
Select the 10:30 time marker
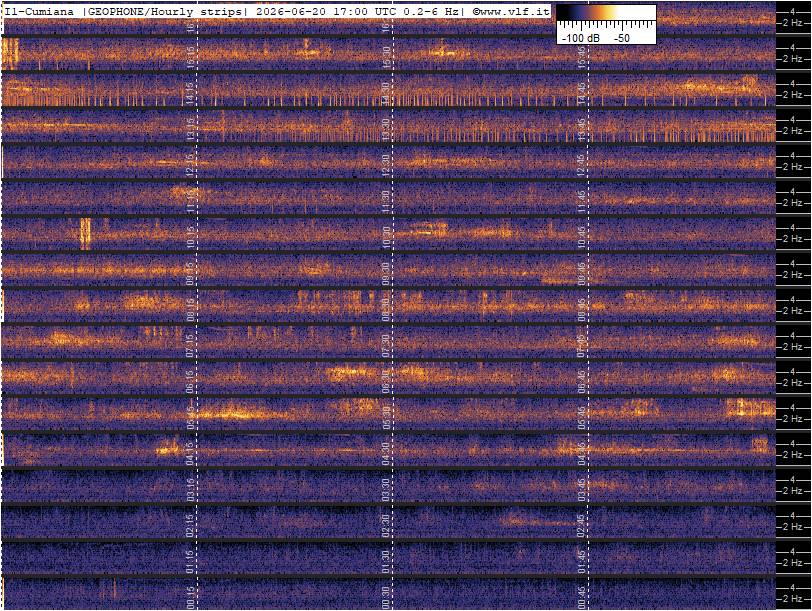point(386,238)
